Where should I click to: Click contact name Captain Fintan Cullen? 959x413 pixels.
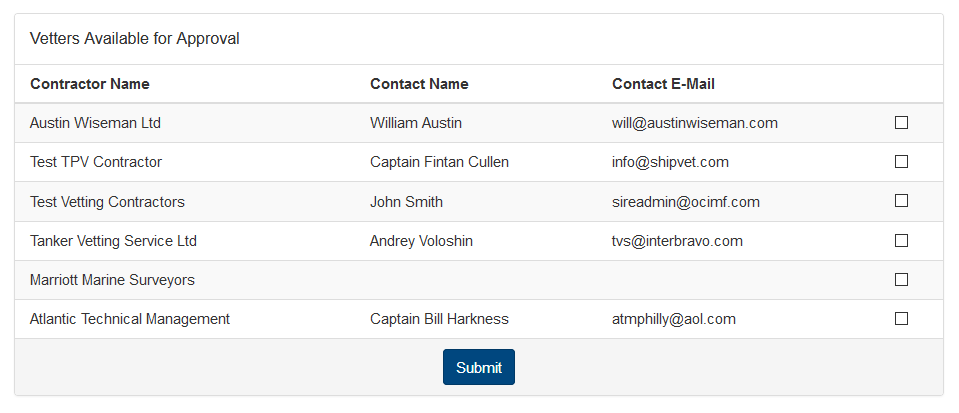(439, 162)
